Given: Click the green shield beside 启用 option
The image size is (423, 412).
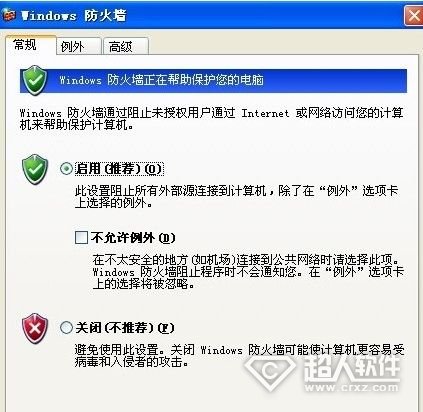Looking at the screenshot, I should tap(35, 169).
